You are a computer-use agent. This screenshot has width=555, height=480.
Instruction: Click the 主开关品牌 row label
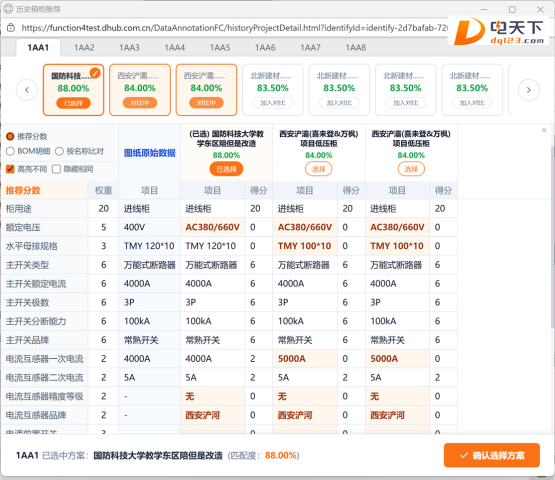[27, 340]
